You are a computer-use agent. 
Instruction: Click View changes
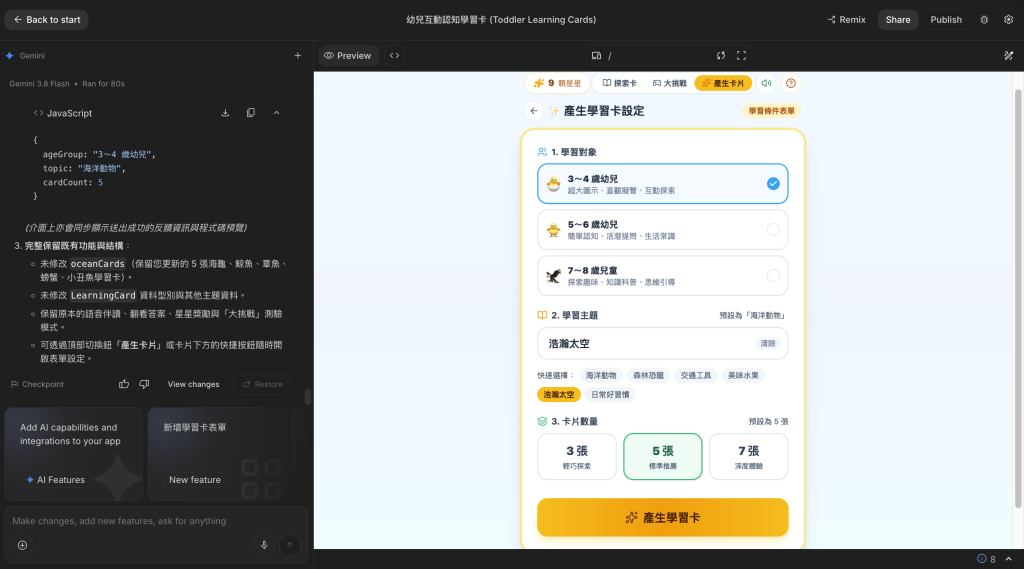[x=193, y=384]
